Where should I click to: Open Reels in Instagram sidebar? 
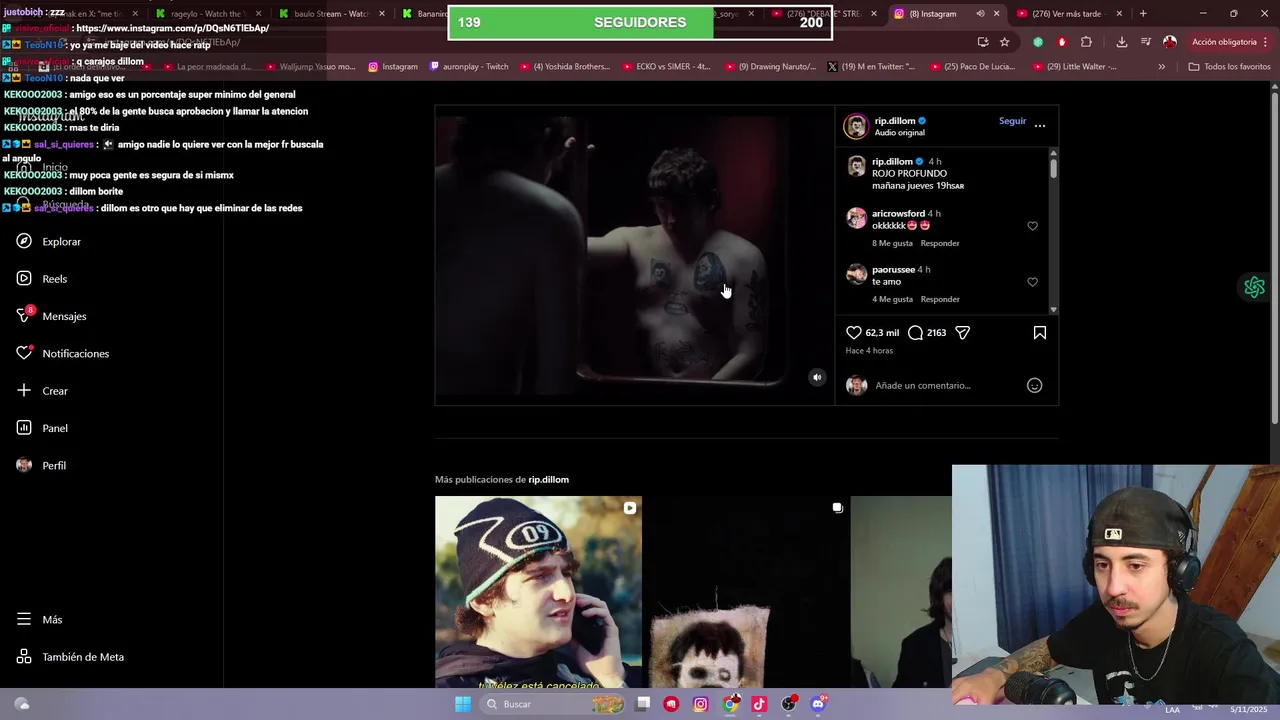[41, 279]
